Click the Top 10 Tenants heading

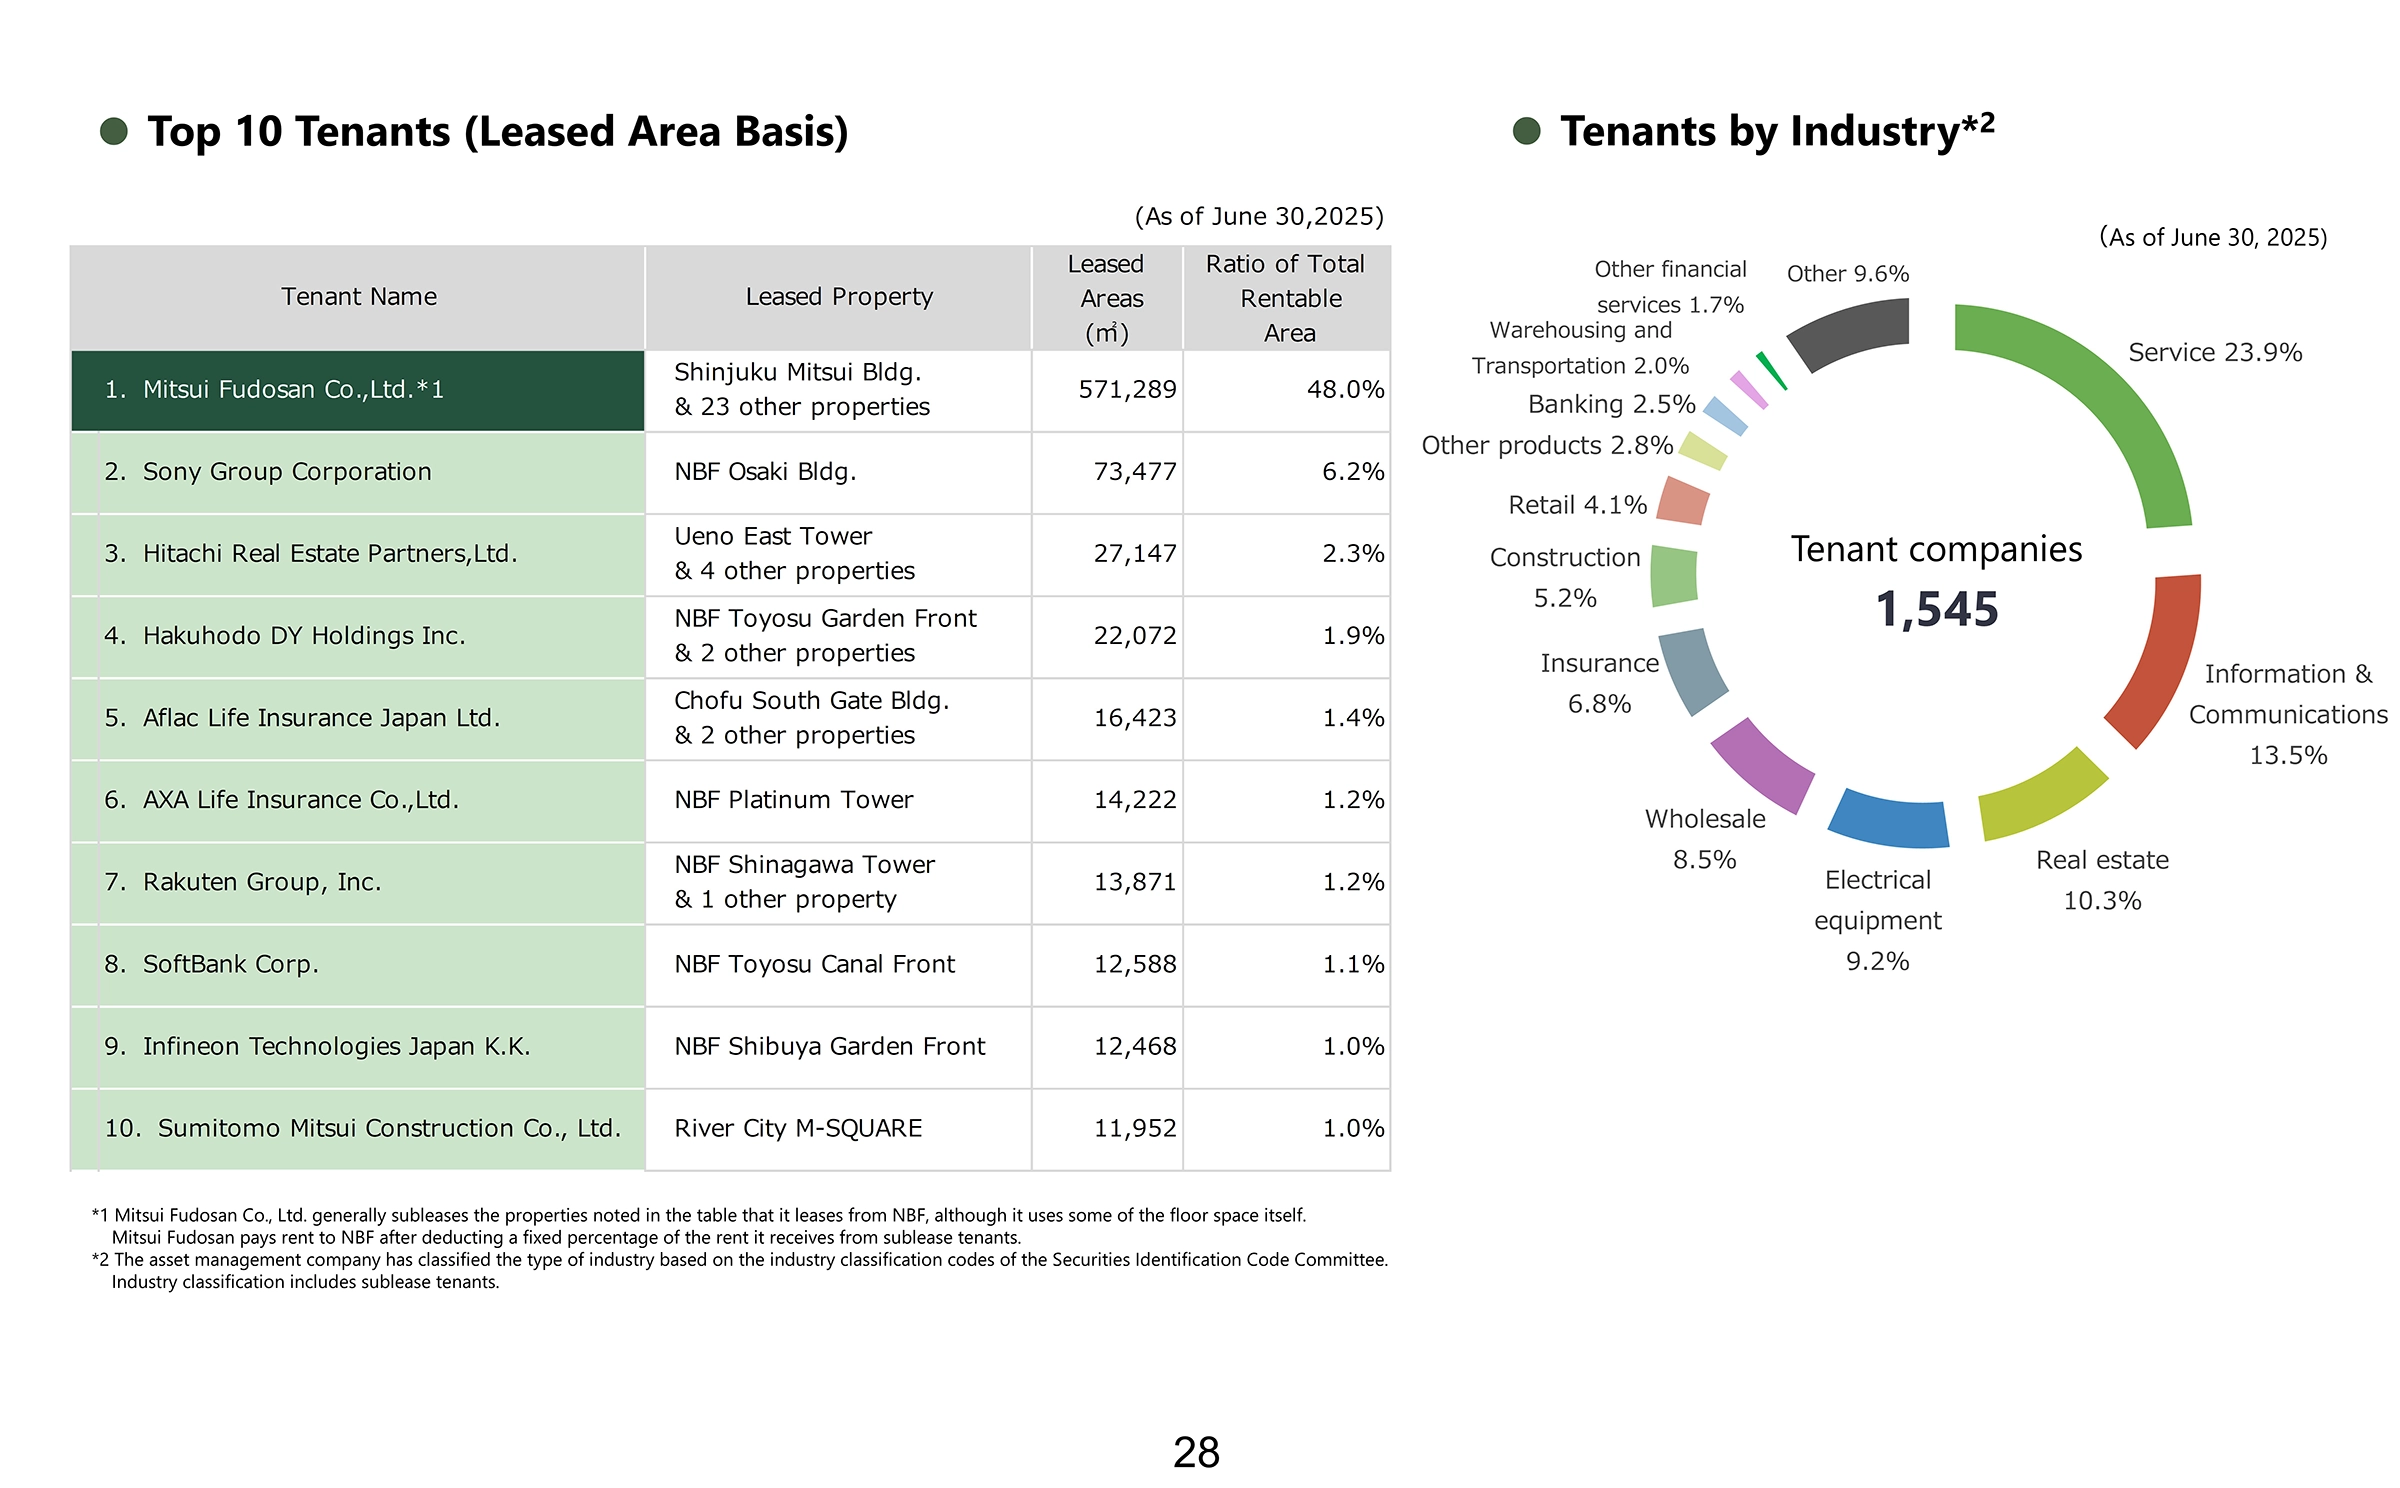(497, 132)
